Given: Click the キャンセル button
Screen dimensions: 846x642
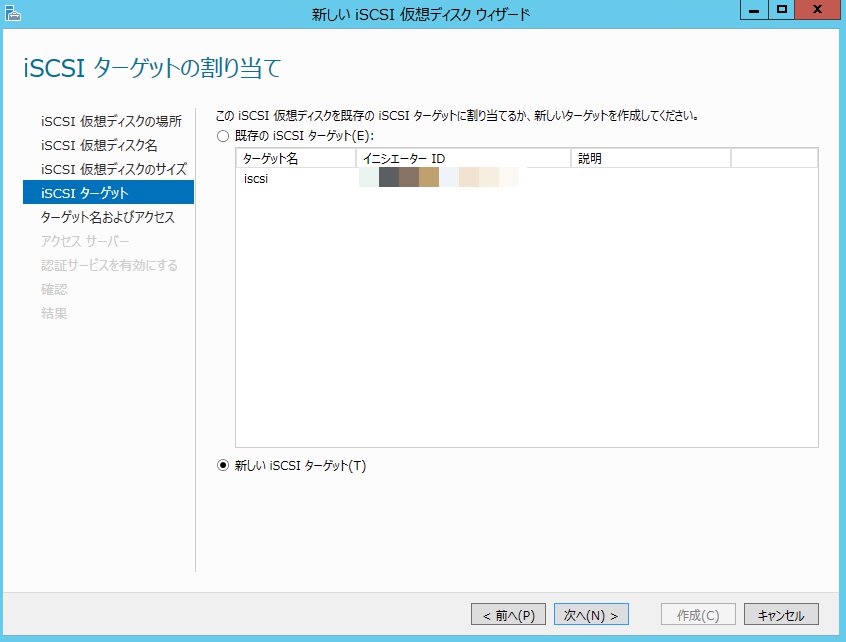Looking at the screenshot, I should coord(787,614).
